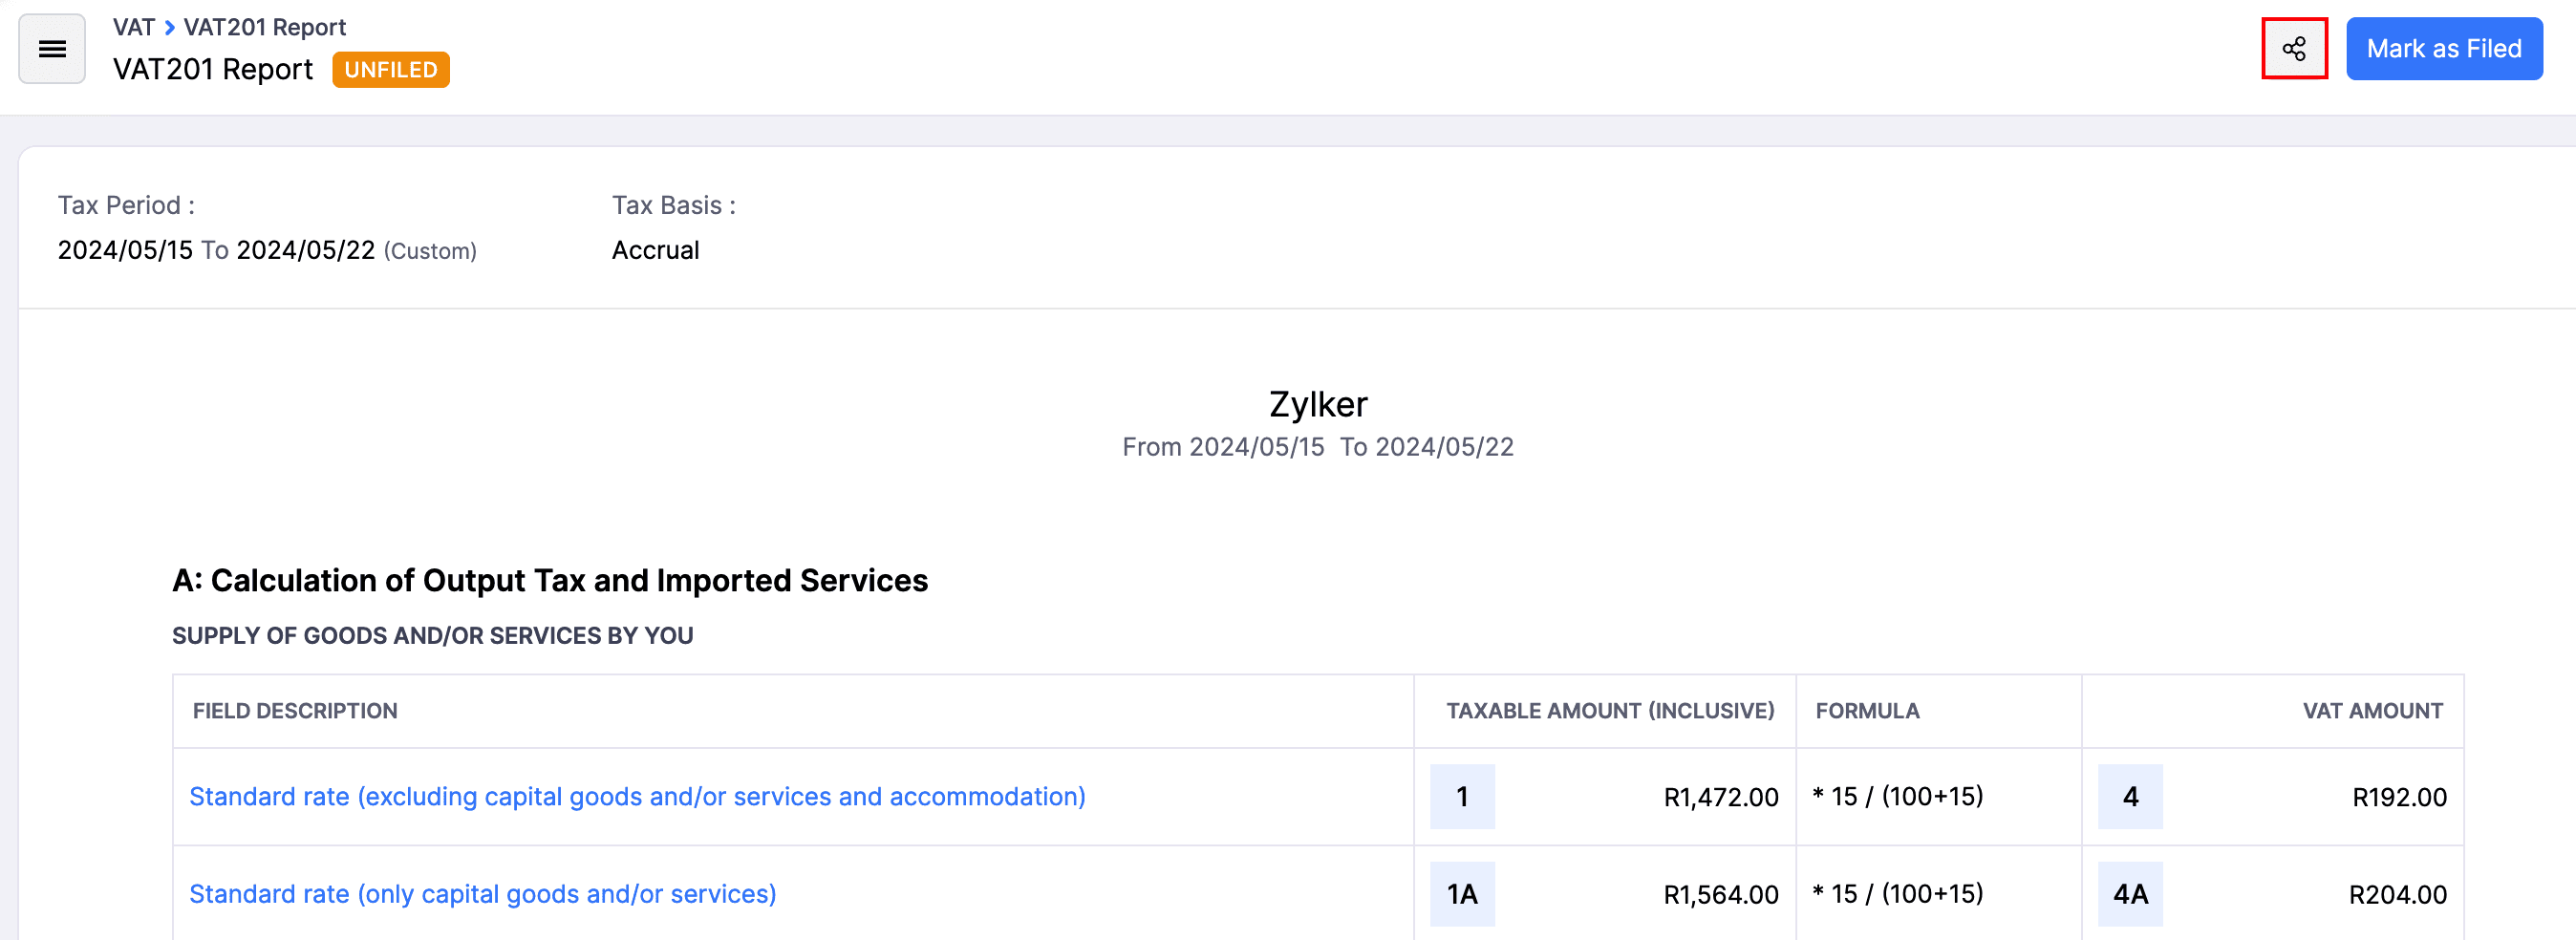Select field box 1A
The image size is (2576, 940).
pos(1461,893)
